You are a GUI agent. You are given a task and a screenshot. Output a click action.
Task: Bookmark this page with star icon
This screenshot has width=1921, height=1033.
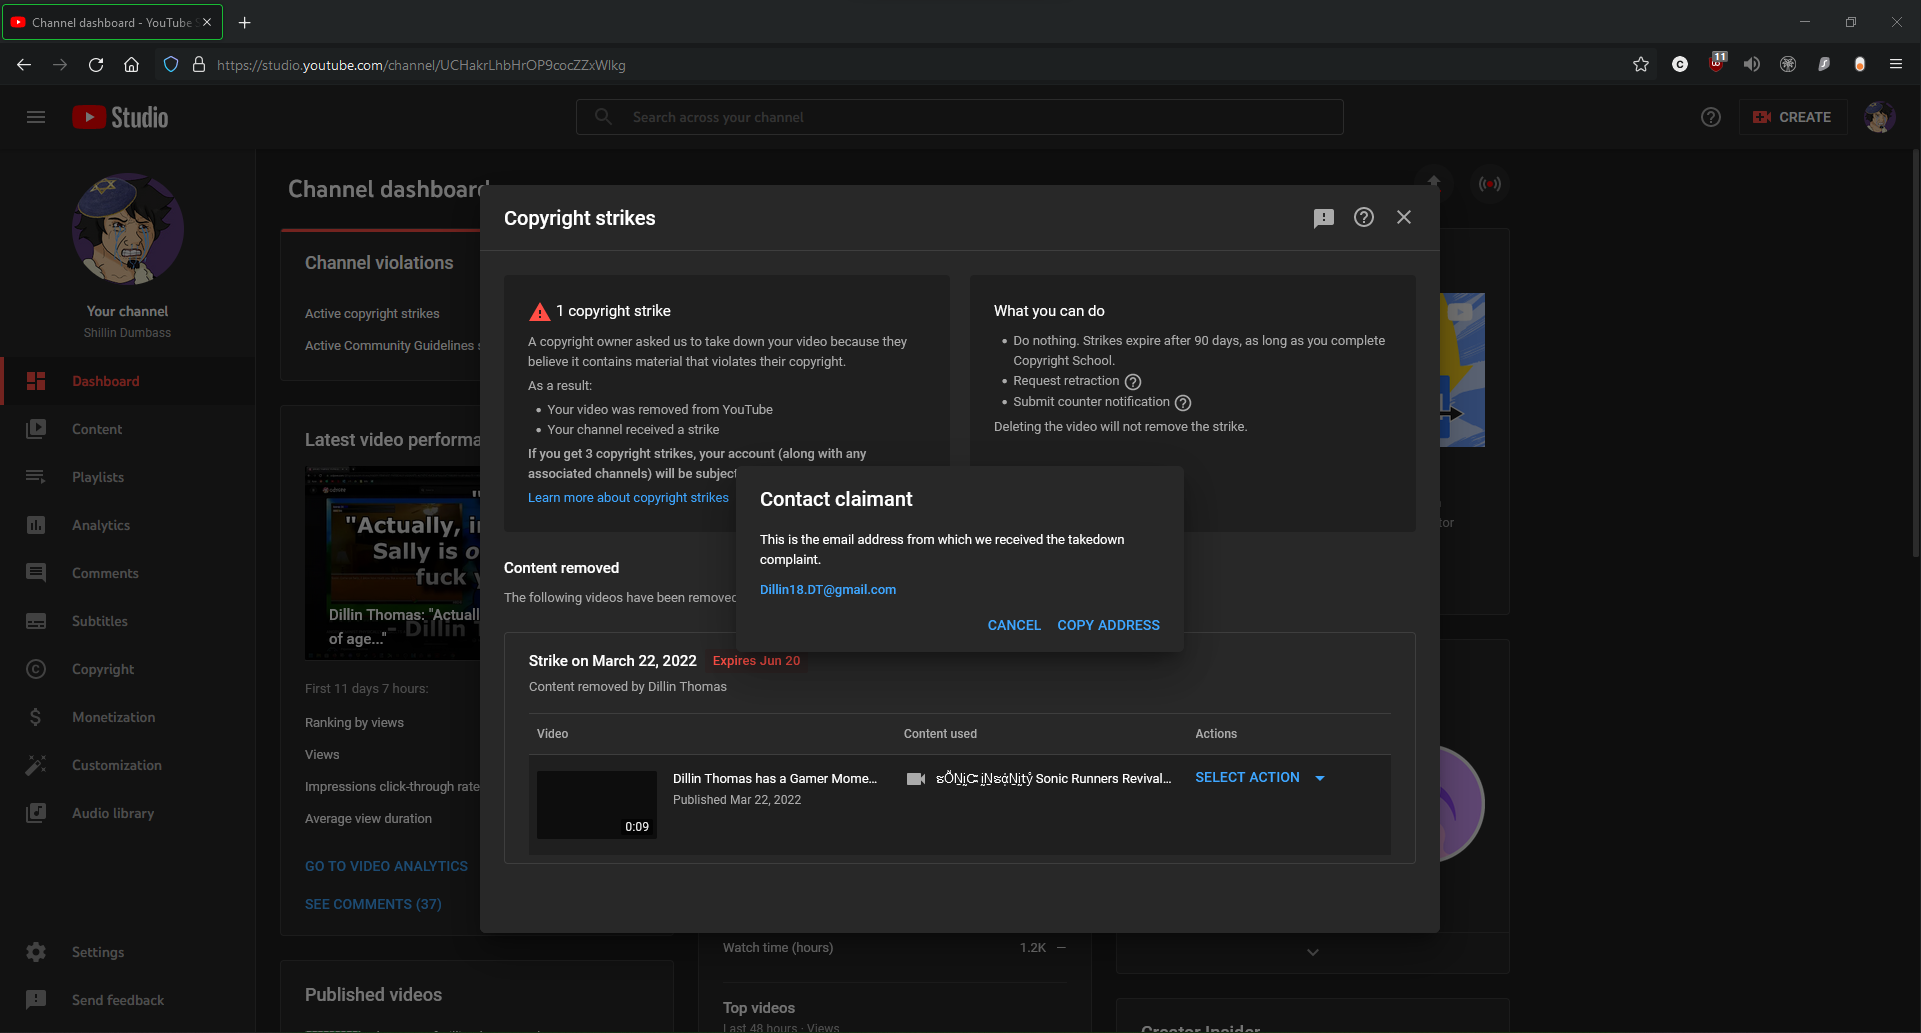click(x=1641, y=65)
